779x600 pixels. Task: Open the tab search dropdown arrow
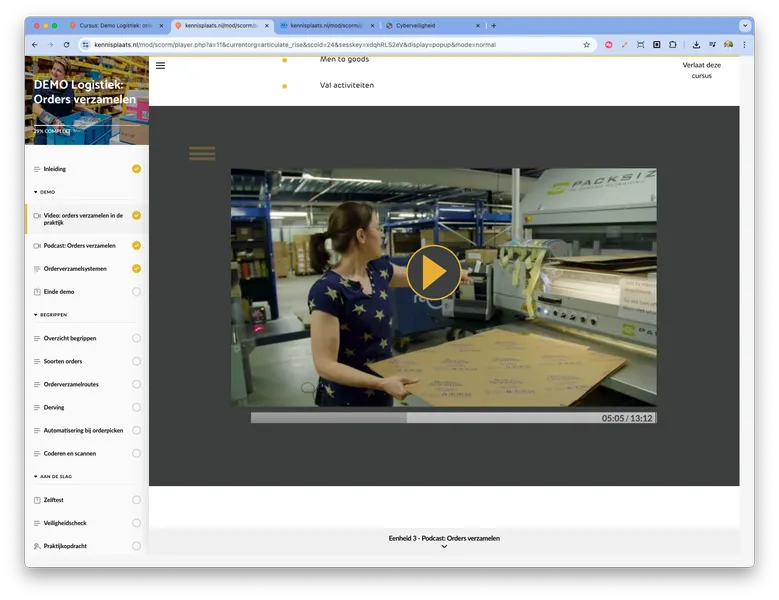[744, 25]
